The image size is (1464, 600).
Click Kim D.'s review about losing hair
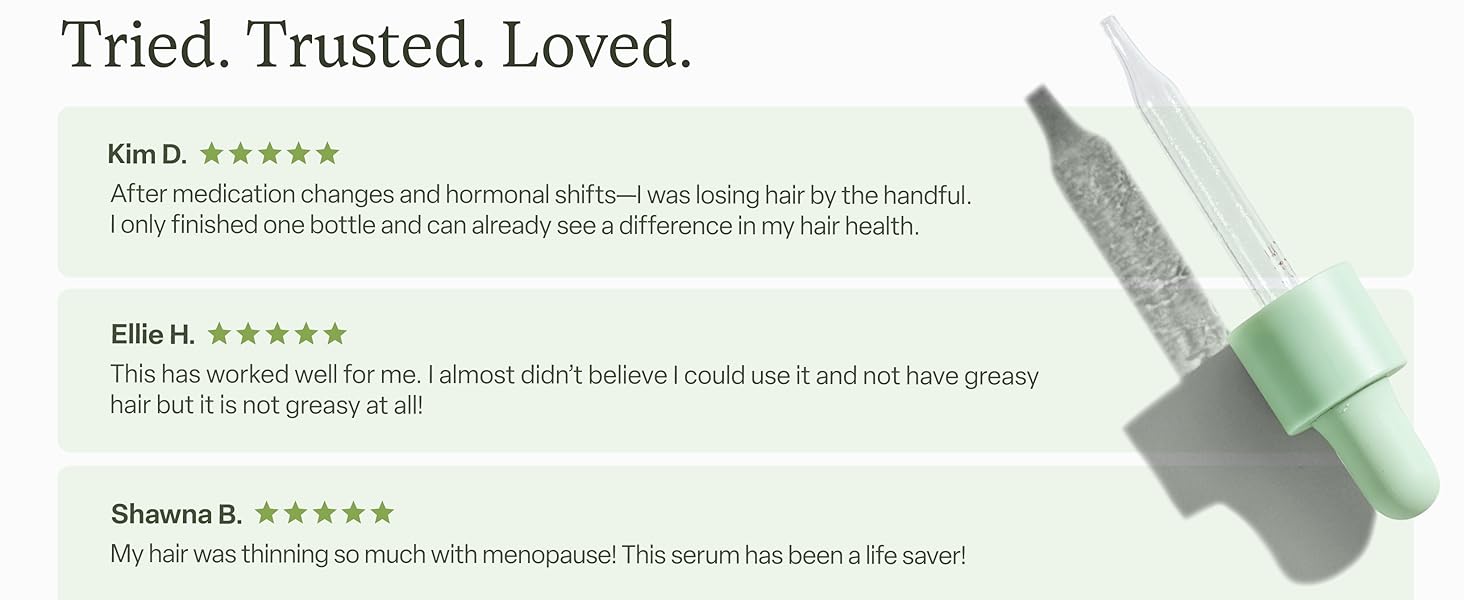[x=540, y=194]
